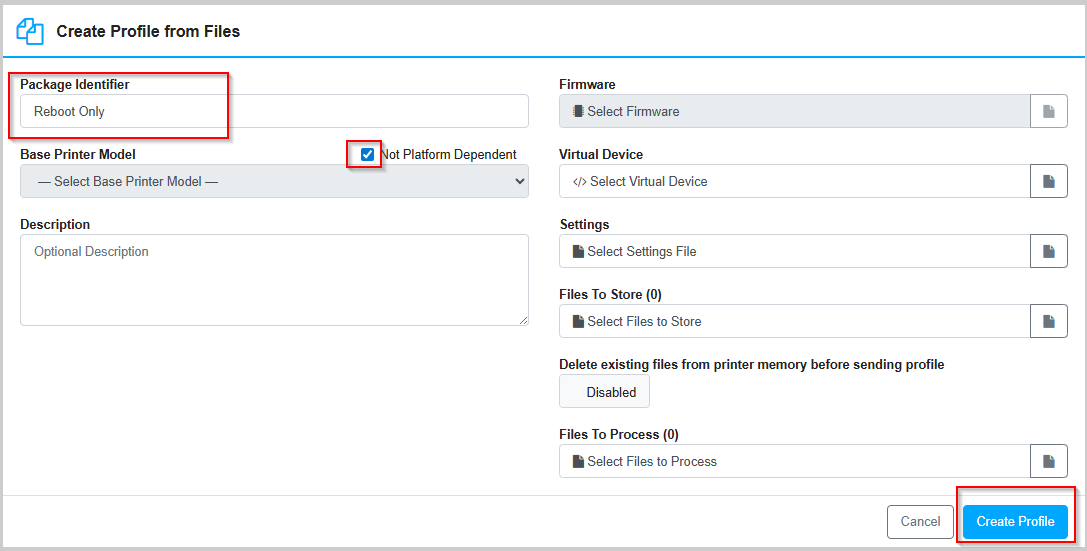Click the Delete existing files from printer memory label
This screenshot has width=1087, height=551.
751,365
